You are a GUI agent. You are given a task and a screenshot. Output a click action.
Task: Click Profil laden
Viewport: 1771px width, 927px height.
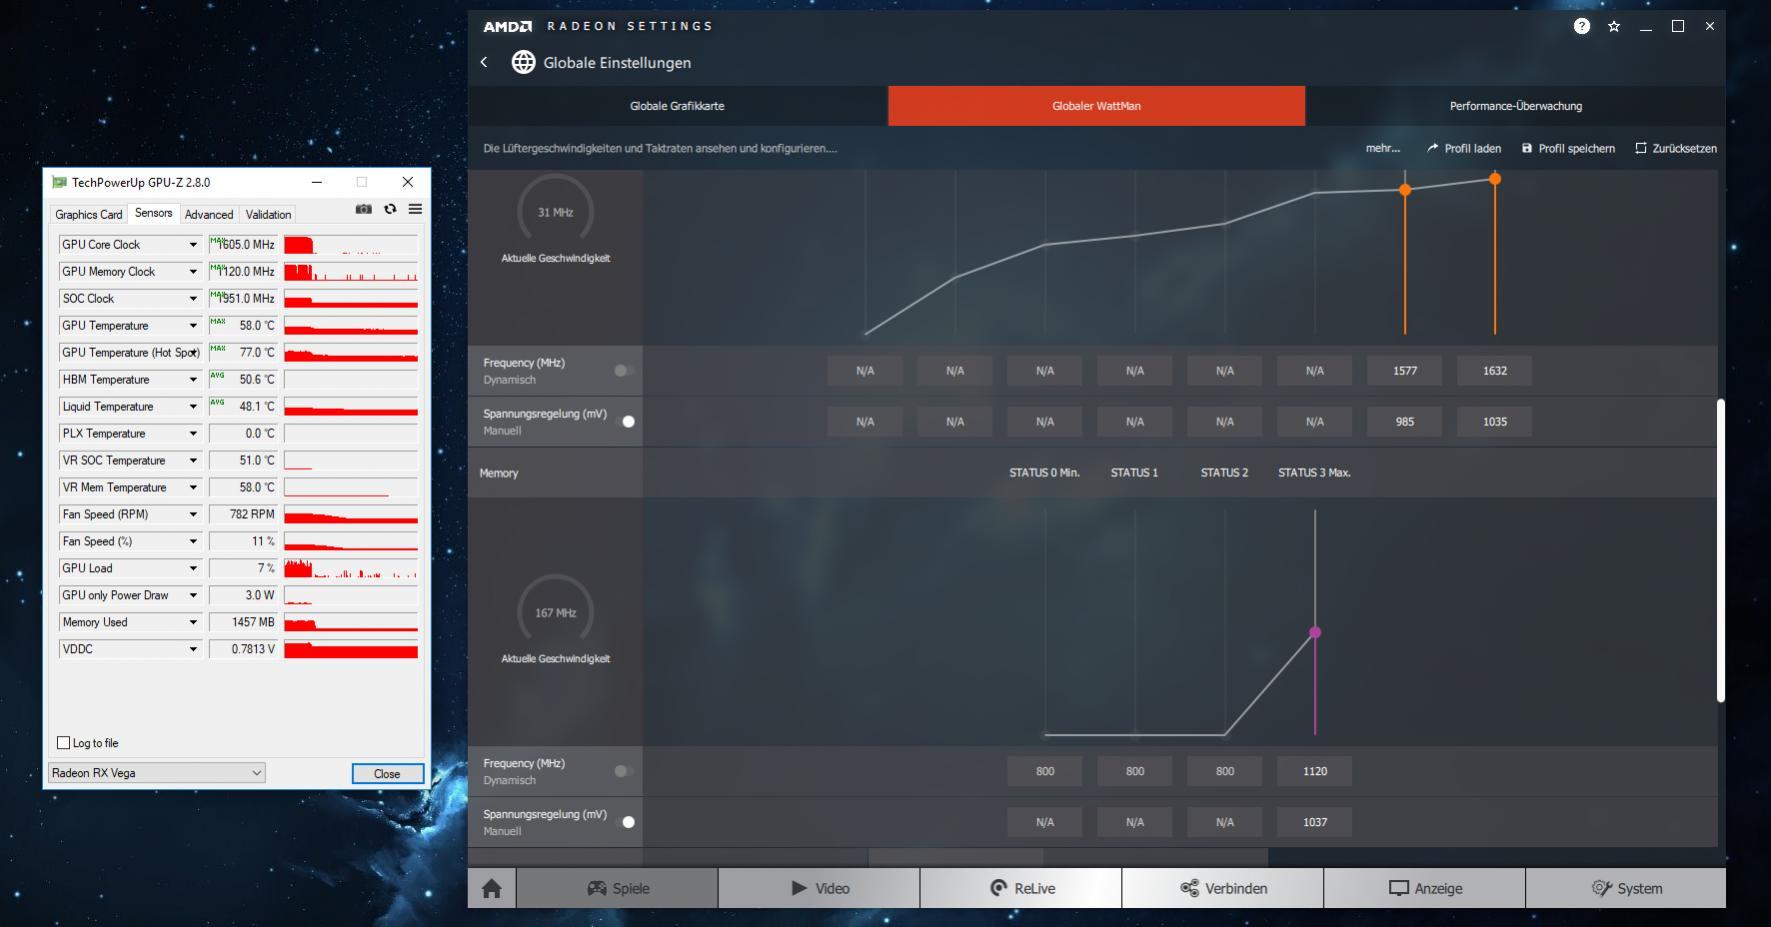coord(1464,148)
